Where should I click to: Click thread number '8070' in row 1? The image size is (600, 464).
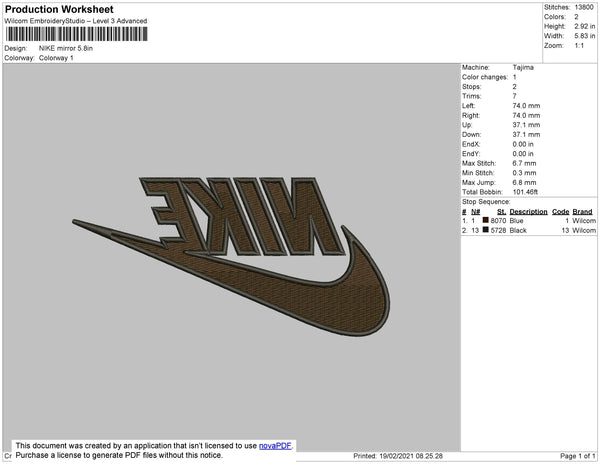[x=498, y=221]
